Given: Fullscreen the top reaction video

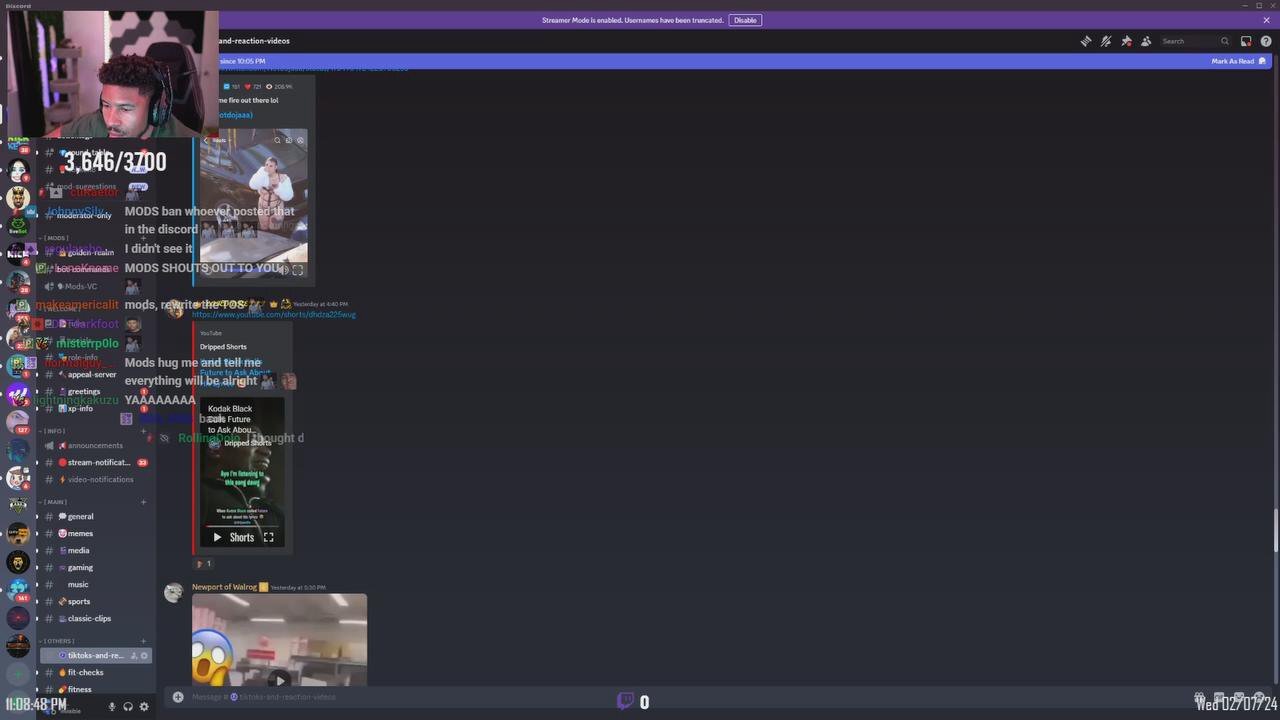Looking at the screenshot, I should tap(297, 270).
